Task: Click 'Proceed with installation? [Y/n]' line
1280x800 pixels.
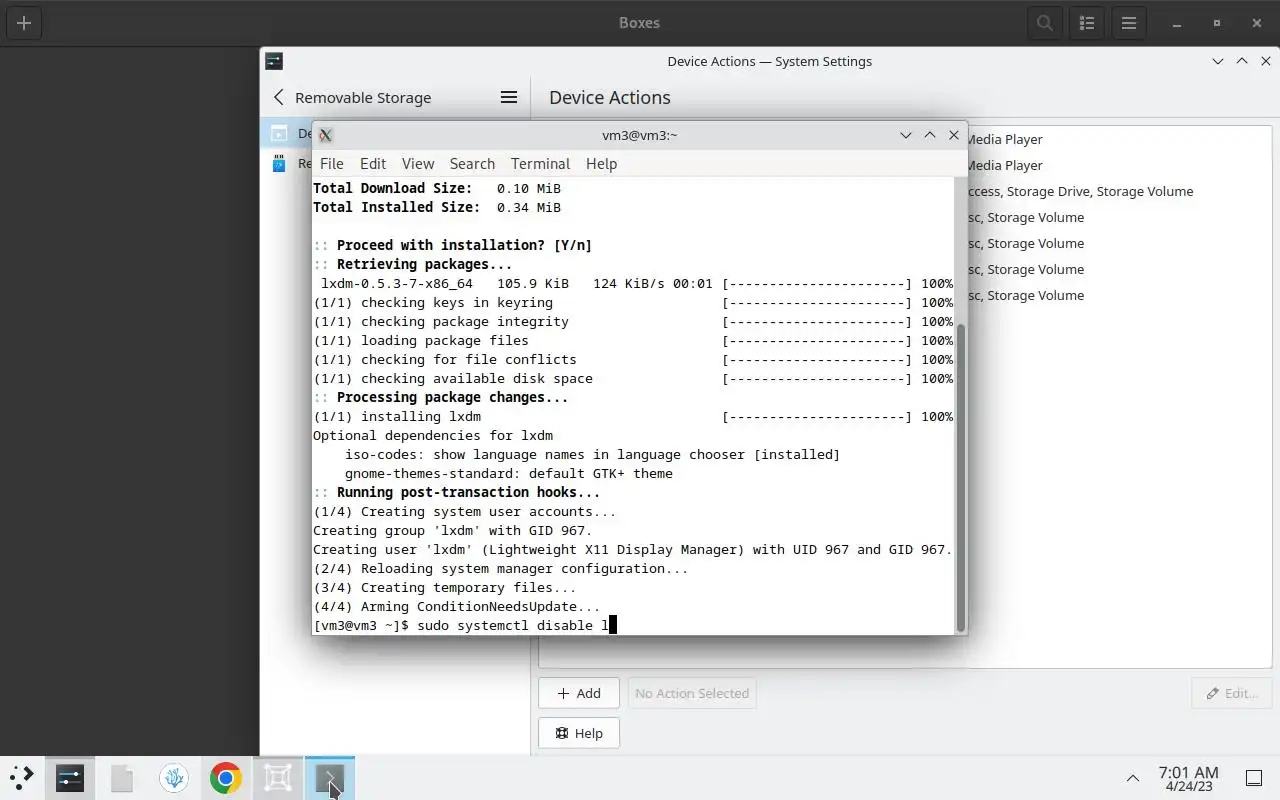Action: click(453, 245)
